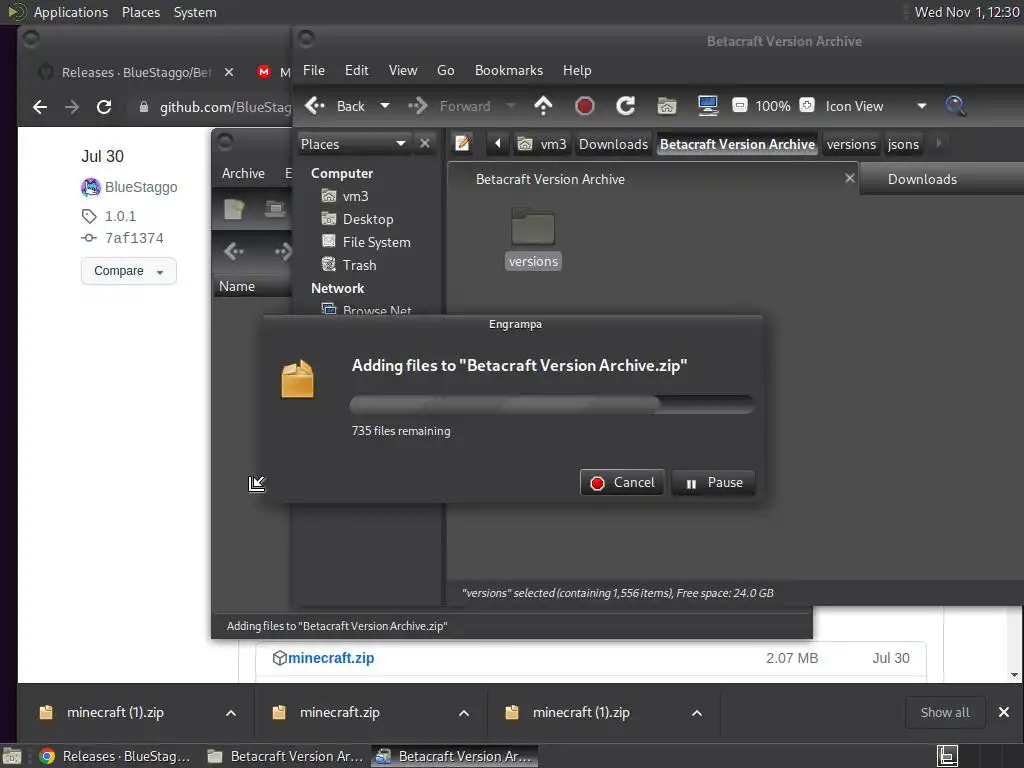Toggle the location edit pencil button
The width and height of the screenshot is (1024, 768).
[x=463, y=143]
